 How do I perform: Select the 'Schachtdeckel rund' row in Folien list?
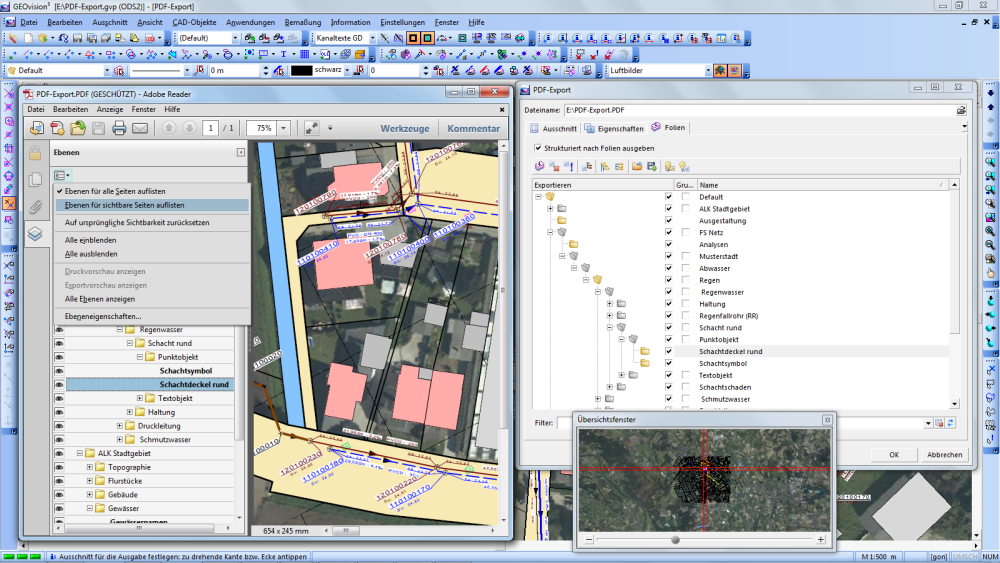tap(811, 351)
